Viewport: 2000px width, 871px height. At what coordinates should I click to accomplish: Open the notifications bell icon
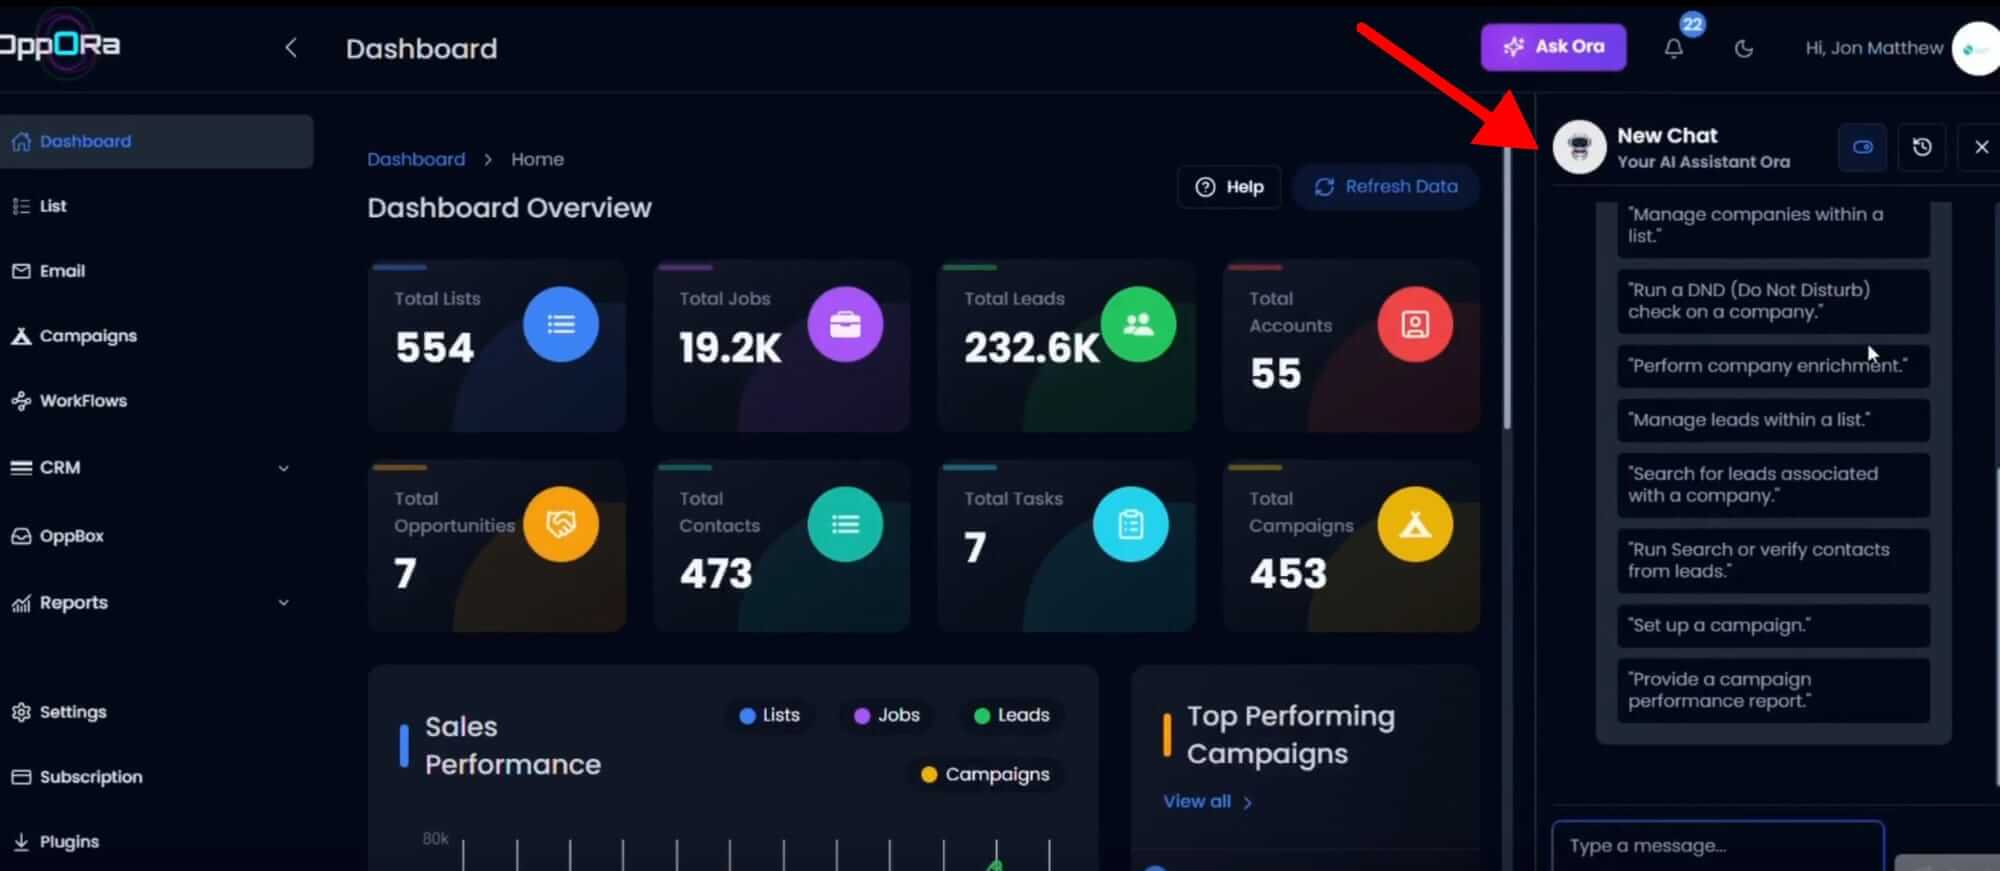[x=1673, y=48]
